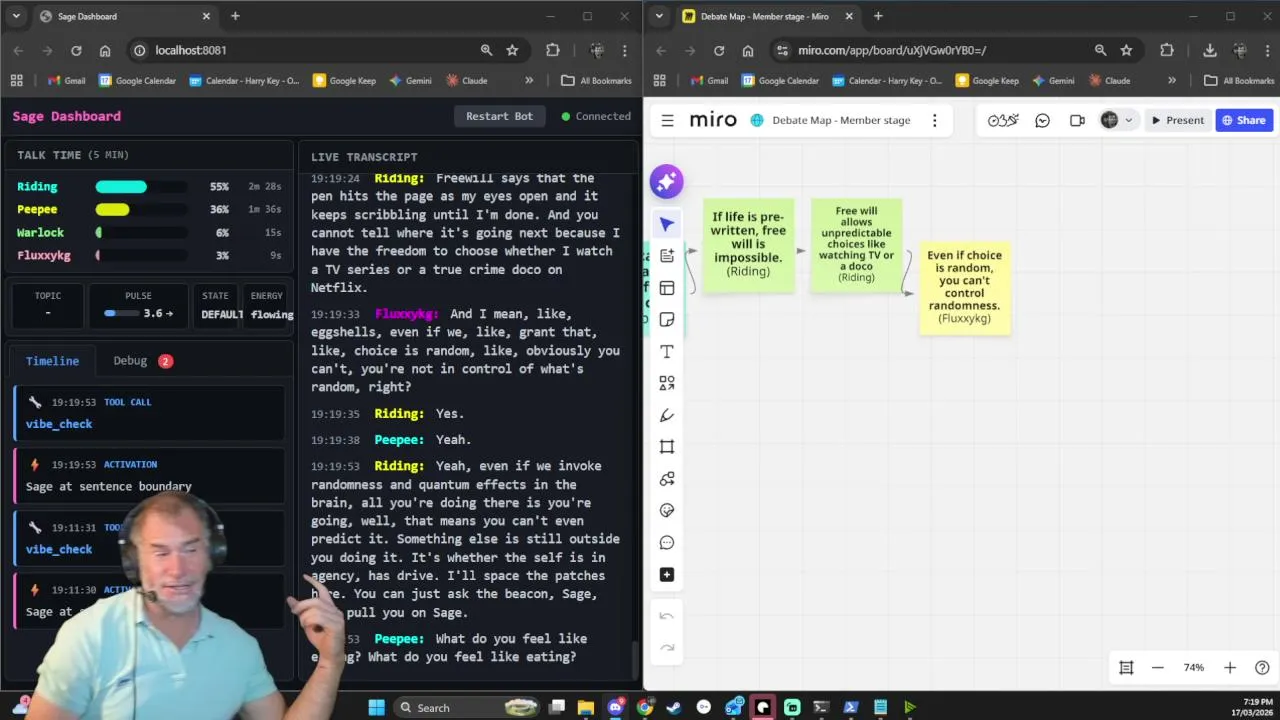The image size is (1280, 720).
Task: Select sticky 'Even if choice is random'
Action: (964, 287)
